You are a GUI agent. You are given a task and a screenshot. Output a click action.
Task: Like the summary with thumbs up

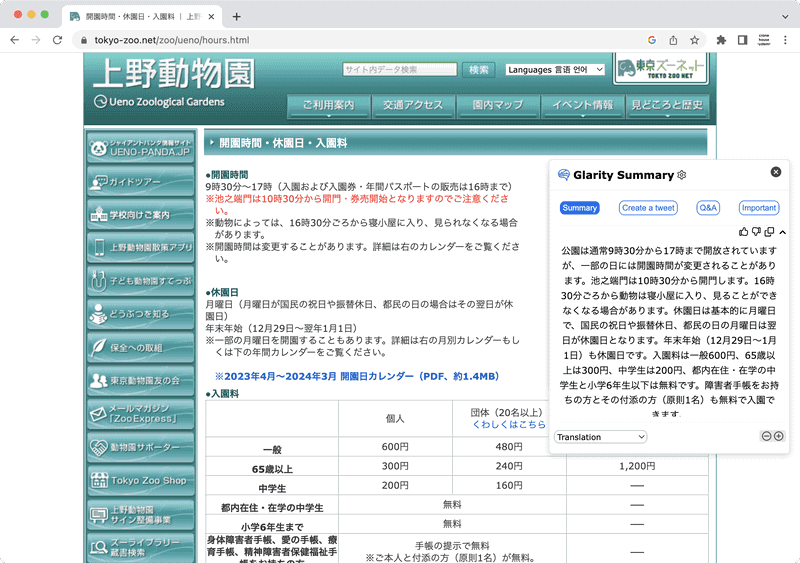743,232
